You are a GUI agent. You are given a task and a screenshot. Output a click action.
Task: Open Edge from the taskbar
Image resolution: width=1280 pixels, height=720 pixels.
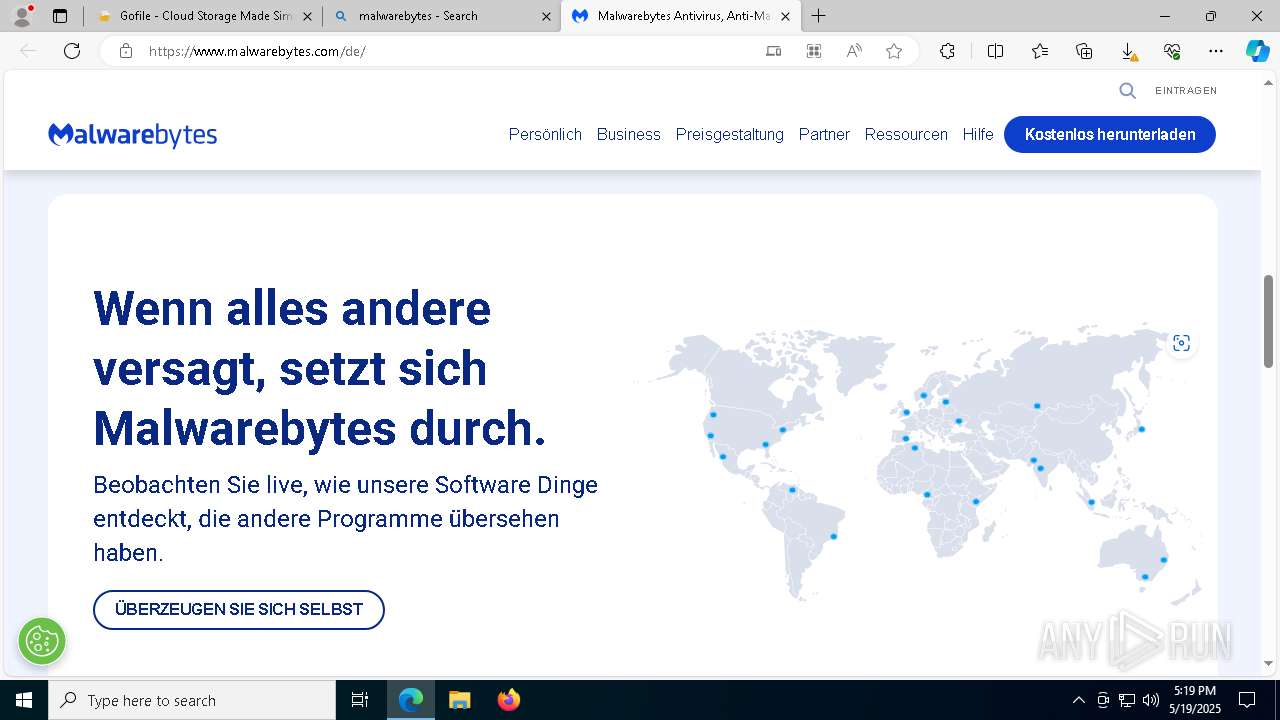[x=411, y=700]
